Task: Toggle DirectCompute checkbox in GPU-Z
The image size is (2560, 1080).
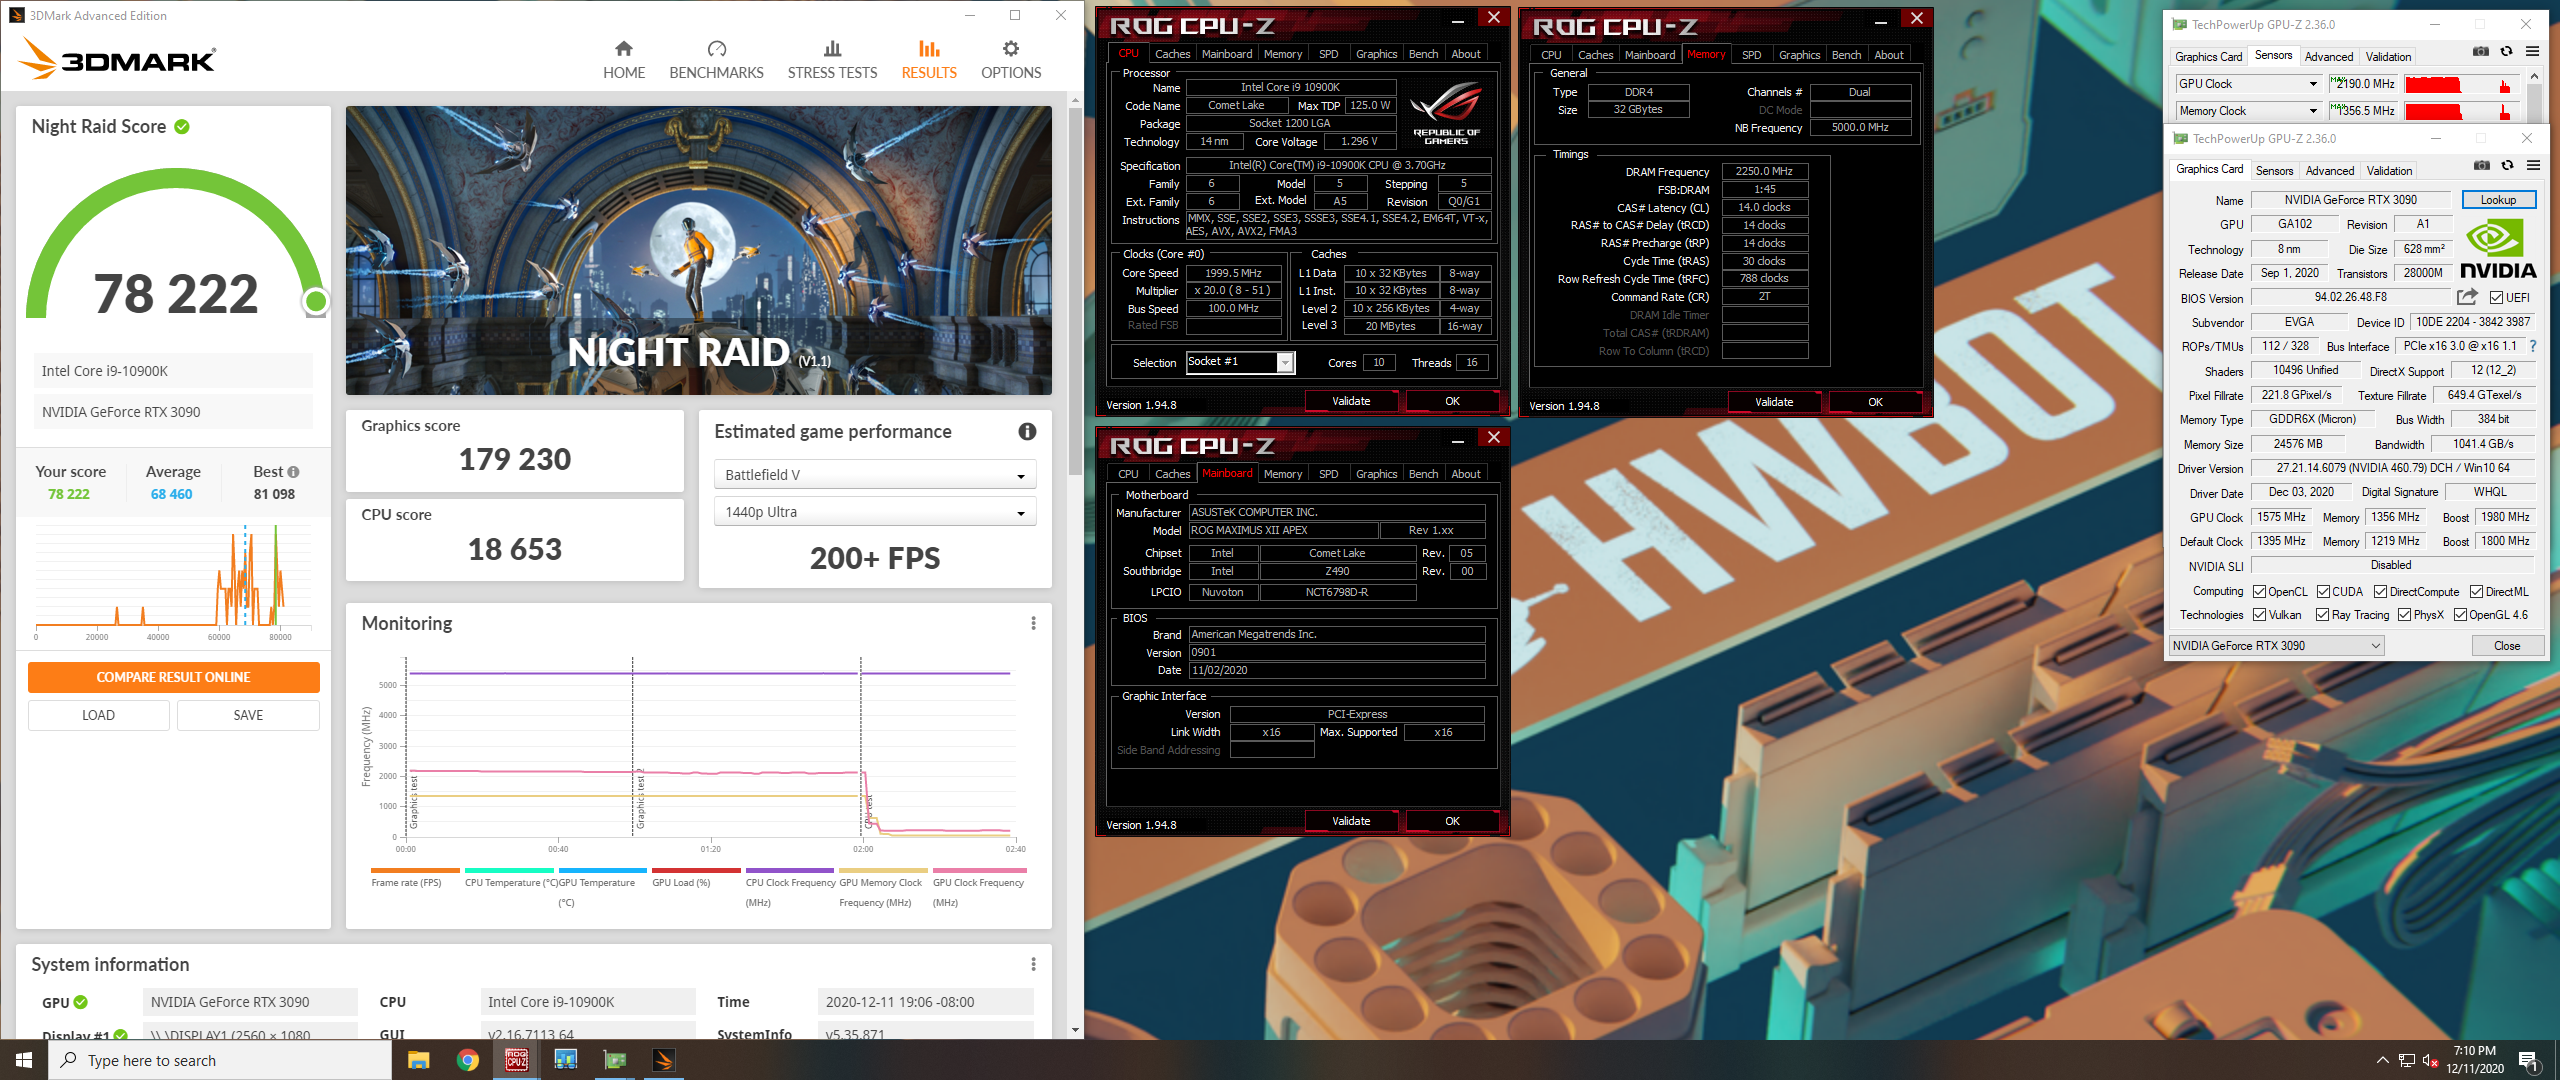Action: tap(2381, 592)
